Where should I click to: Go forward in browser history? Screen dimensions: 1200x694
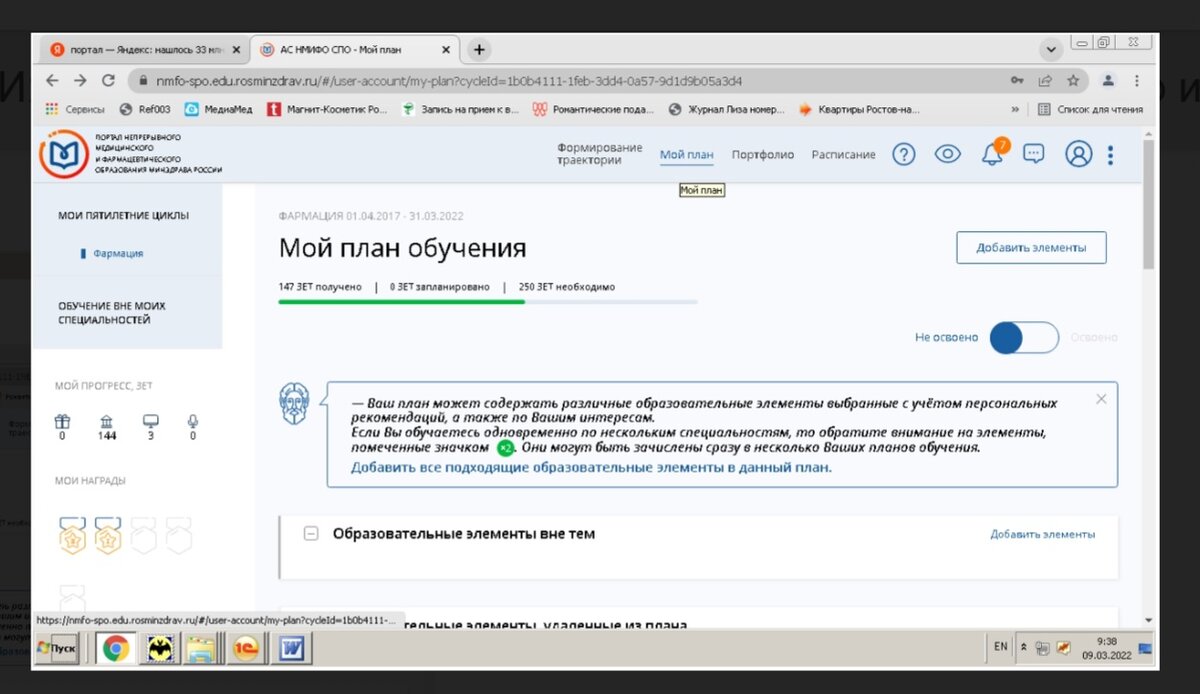[x=80, y=81]
